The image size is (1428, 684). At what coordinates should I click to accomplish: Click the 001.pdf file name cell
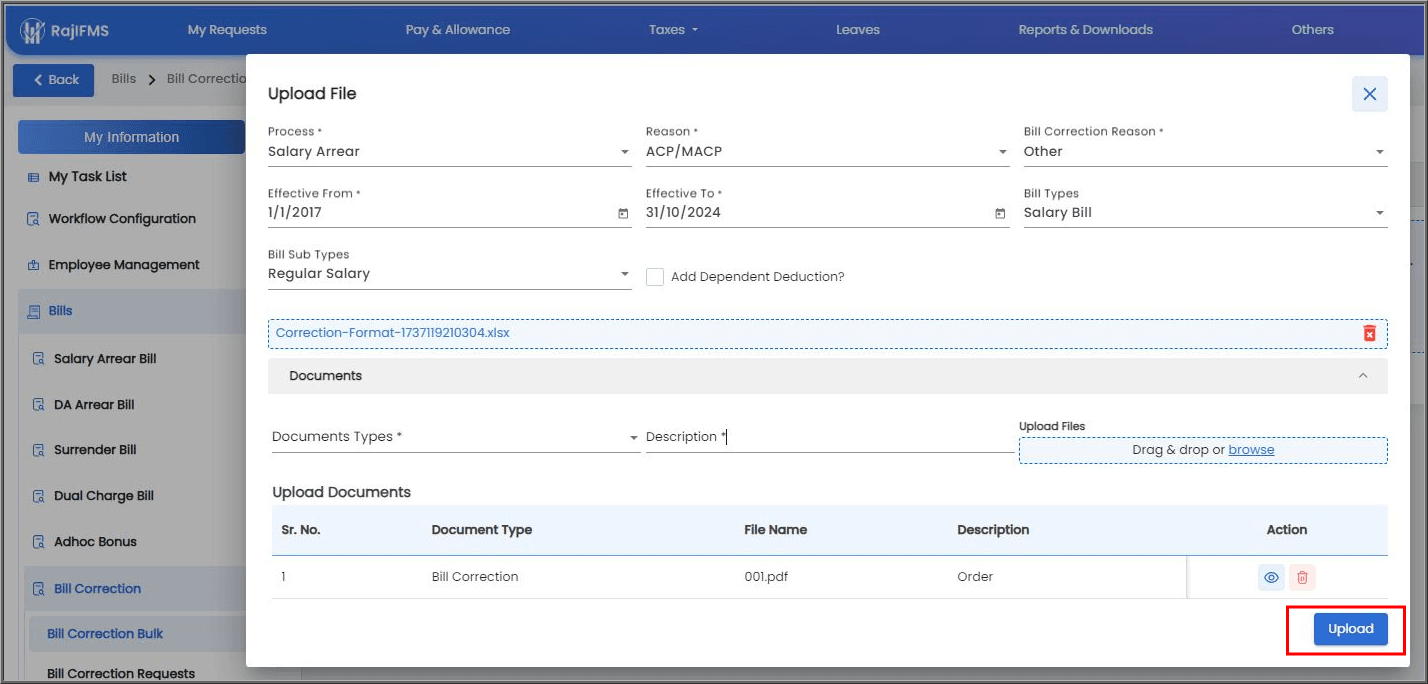765,577
